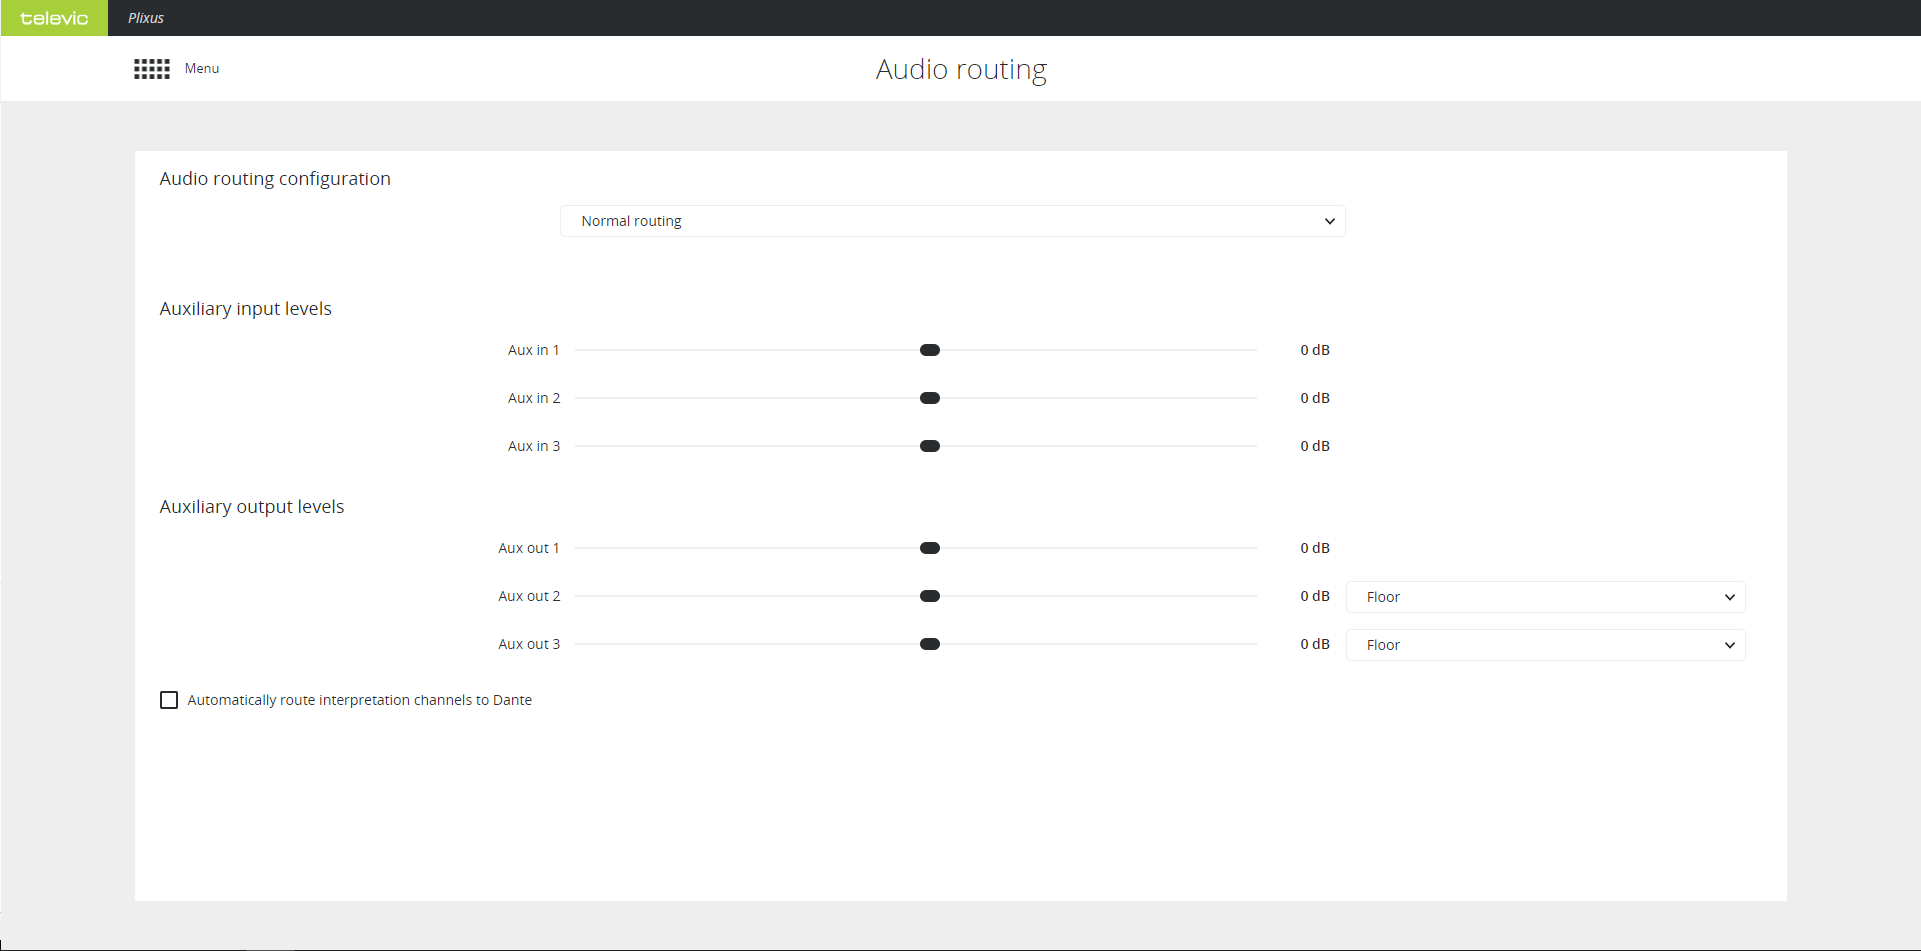Open the Menu grid icon
The height and width of the screenshot is (951, 1921).
click(152, 69)
